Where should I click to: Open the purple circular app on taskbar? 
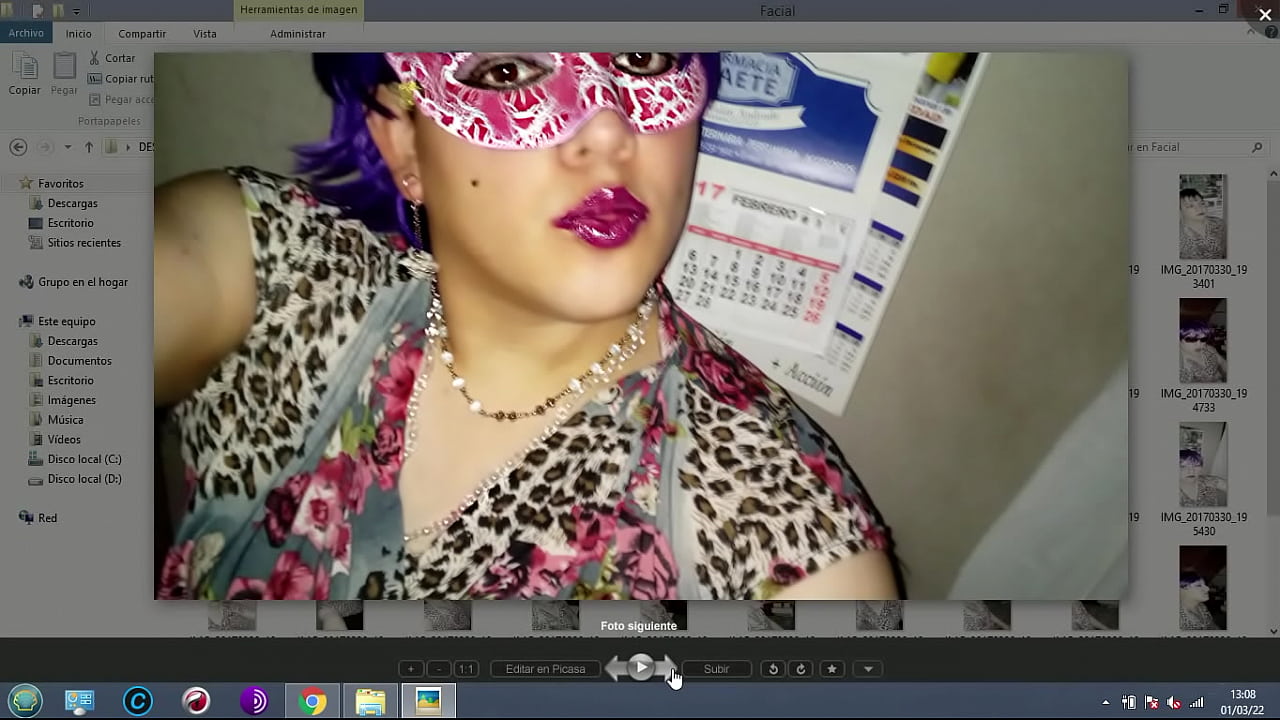pos(254,702)
